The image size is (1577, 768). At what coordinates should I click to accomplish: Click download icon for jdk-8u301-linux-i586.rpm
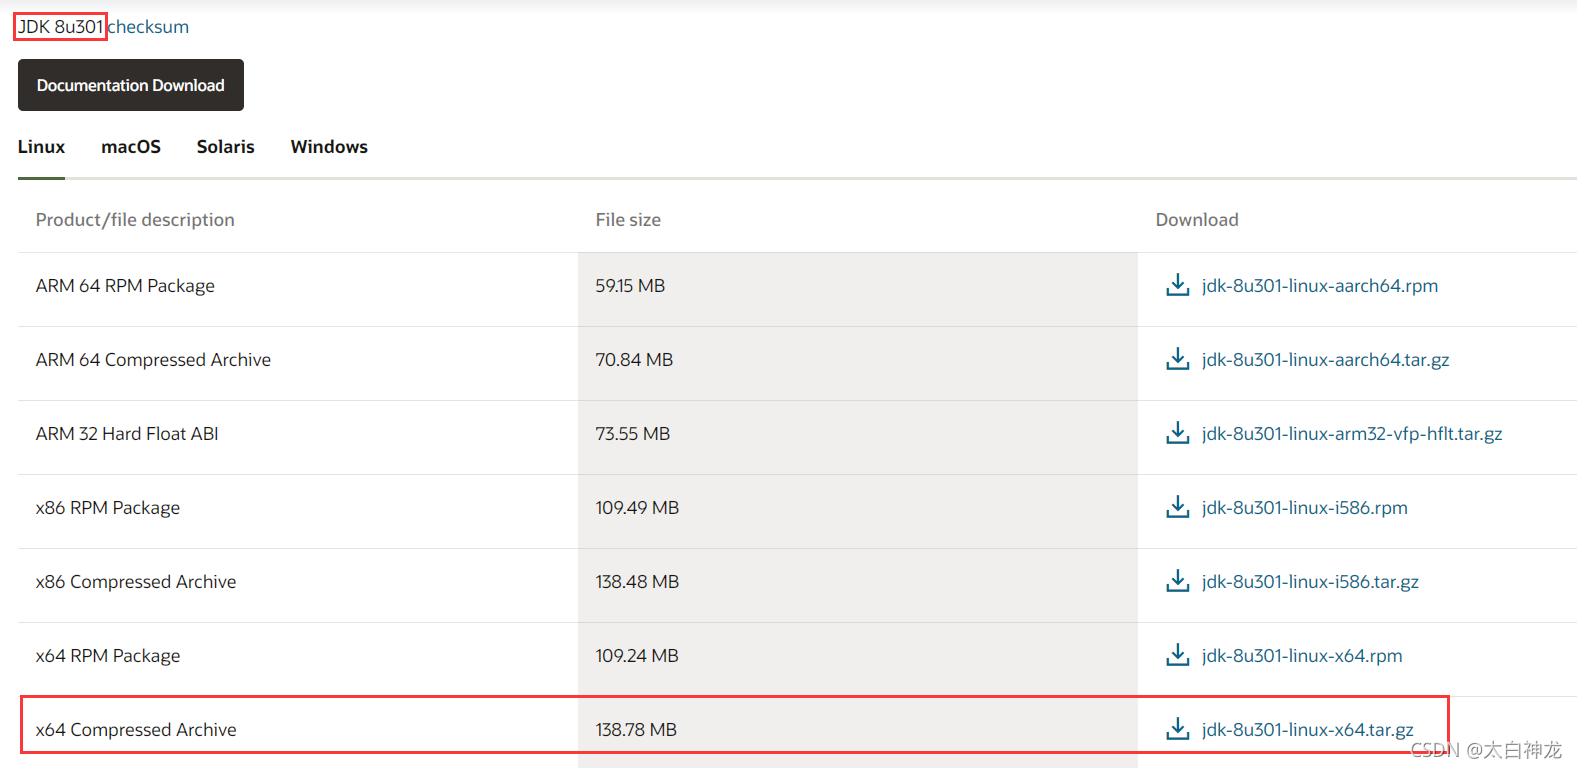[x=1178, y=507]
